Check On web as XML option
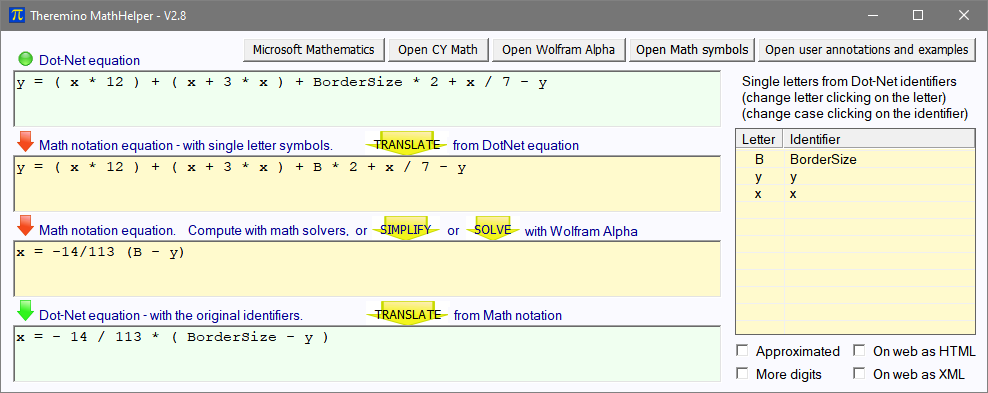988x393 pixels. point(859,373)
